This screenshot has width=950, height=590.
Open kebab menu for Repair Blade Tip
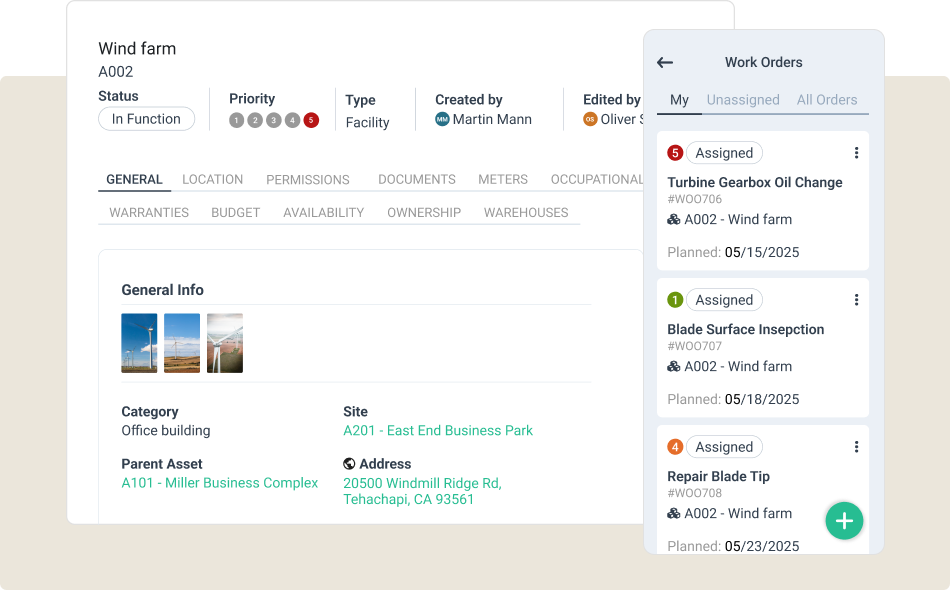click(856, 447)
